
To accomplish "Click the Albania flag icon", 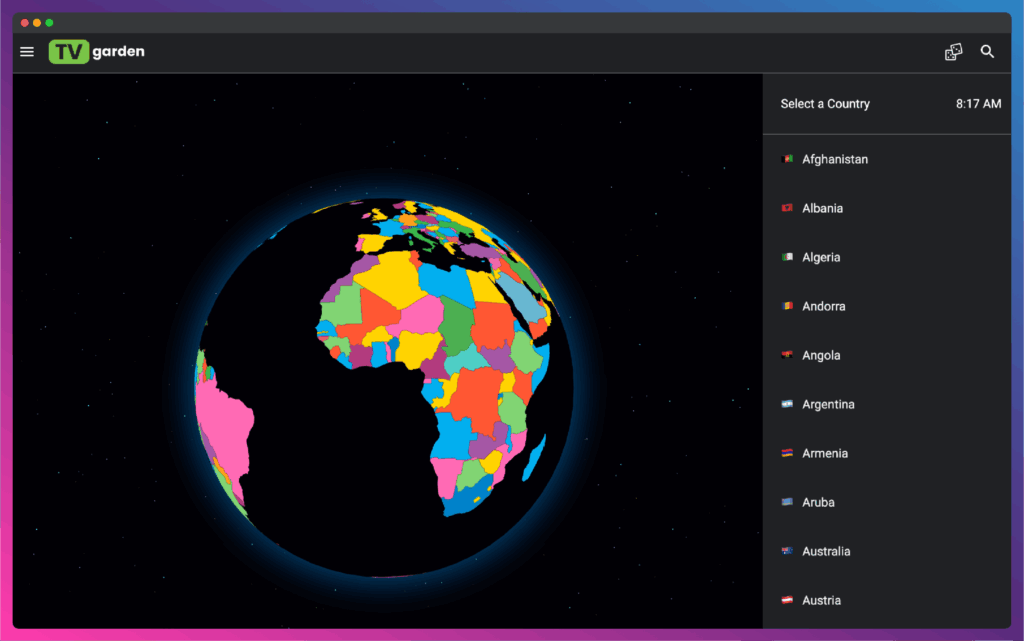I will click(x=787, y=208).
